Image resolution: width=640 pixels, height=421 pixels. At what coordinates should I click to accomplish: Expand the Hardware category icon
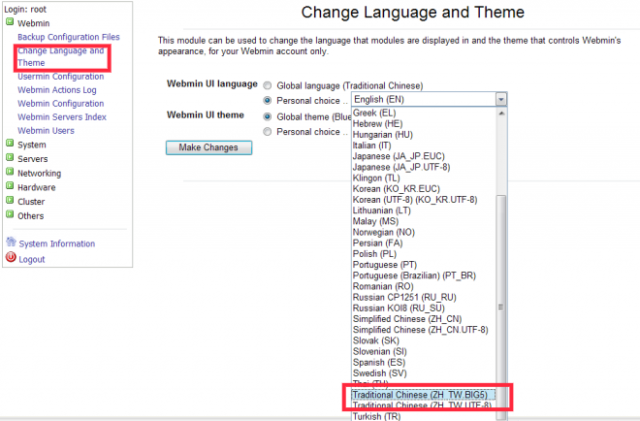pyautogui.click(x=10, y=186)
